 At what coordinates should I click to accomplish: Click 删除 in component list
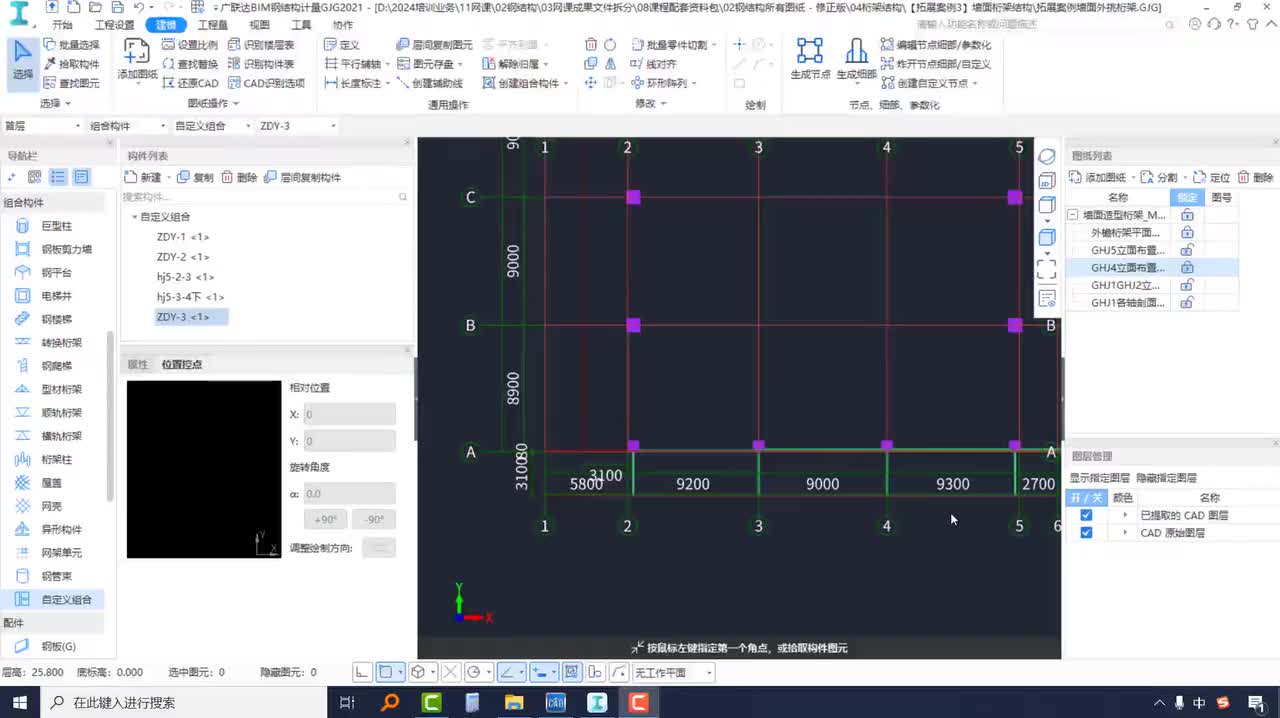tap(240, 177)
